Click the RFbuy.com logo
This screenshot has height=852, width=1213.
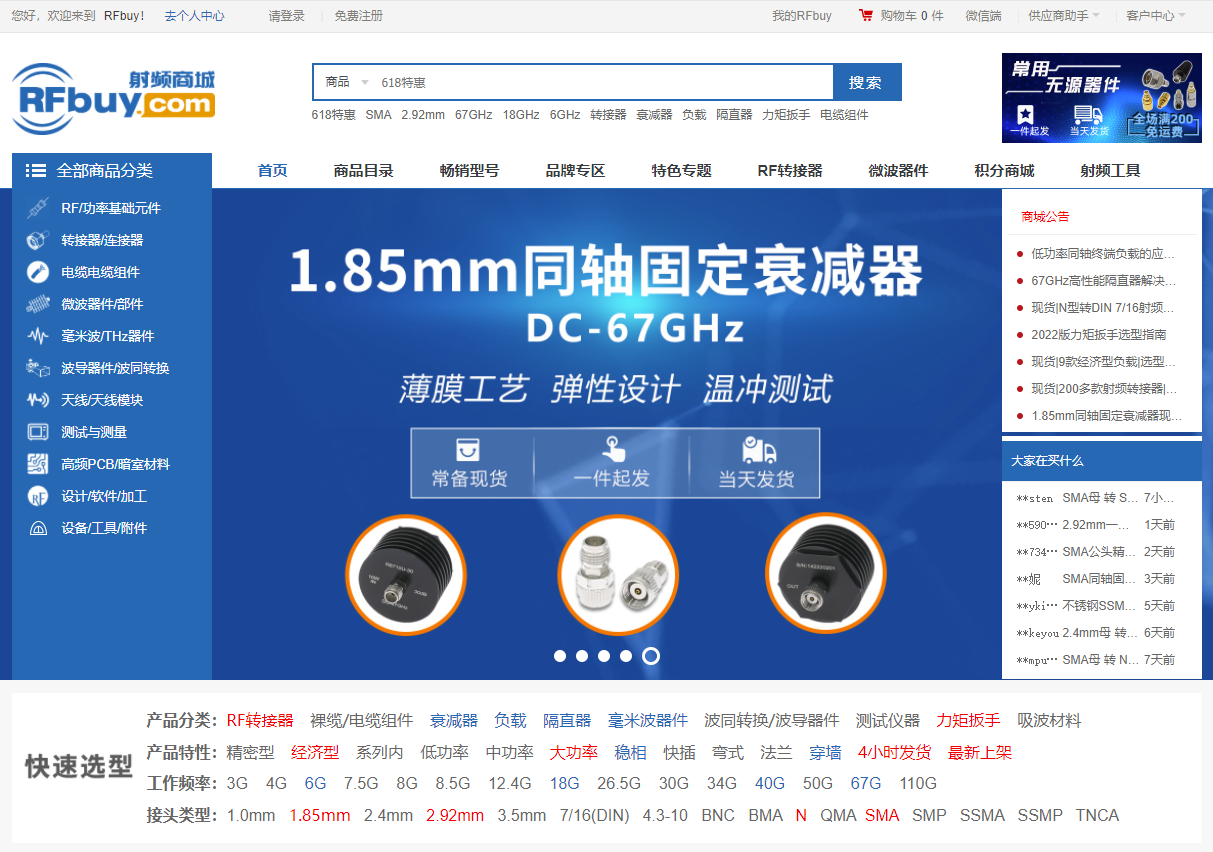click(x=113, y=99)
